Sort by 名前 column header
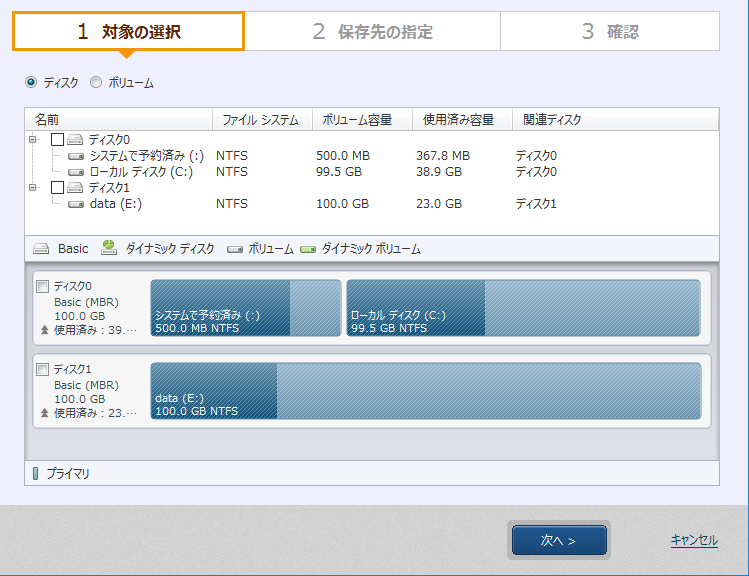The height and width of the screenshot is (576, 749). click(118, 119)
